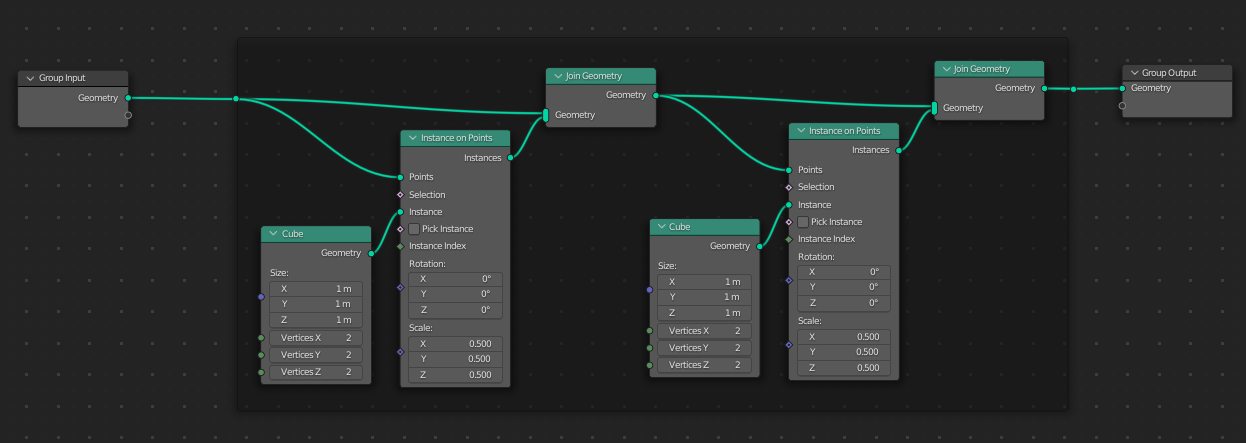Select left Join Geometry node header
Image resolution: width=1246 pixels, height=443 pixels.
[601, 76]
